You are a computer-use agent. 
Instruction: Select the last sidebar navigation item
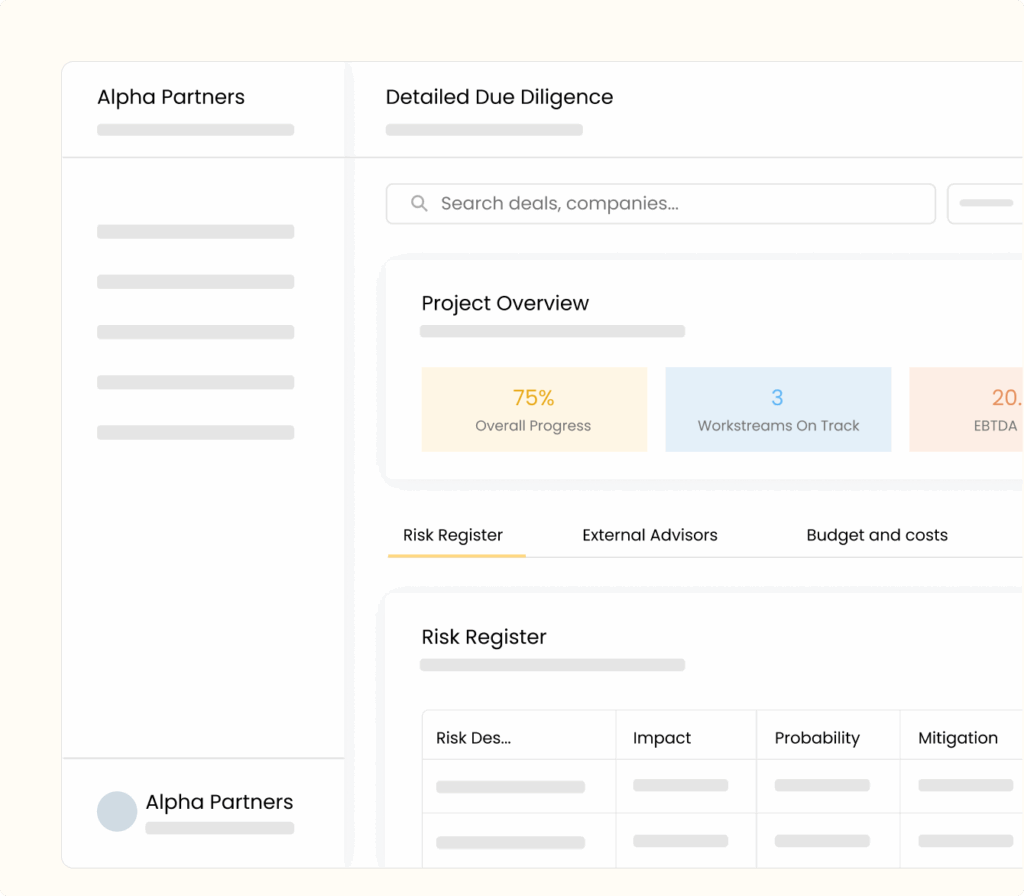point(195,433)
